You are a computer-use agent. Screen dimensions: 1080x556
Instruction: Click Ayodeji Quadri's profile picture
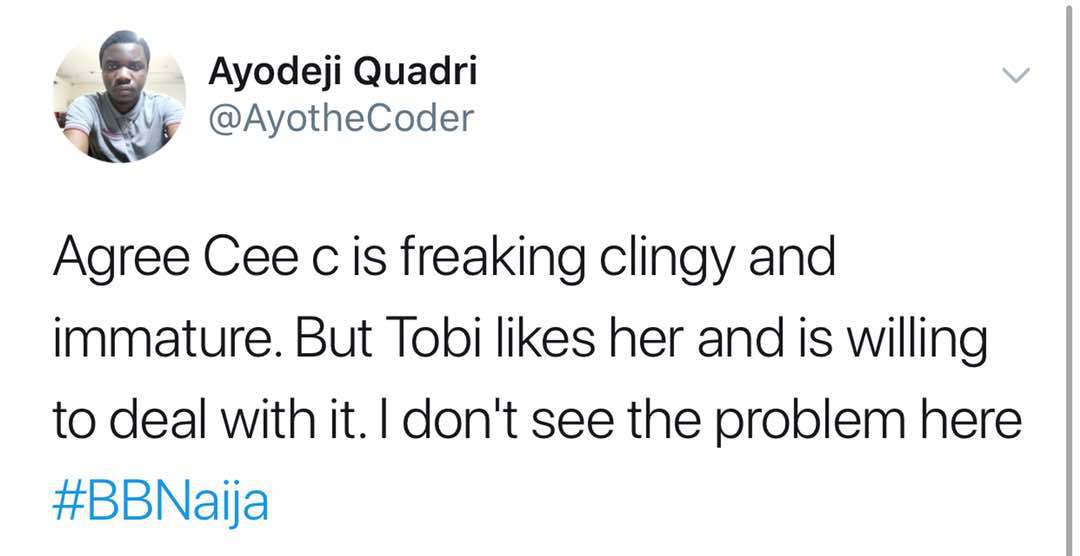(x=119, y=97)
